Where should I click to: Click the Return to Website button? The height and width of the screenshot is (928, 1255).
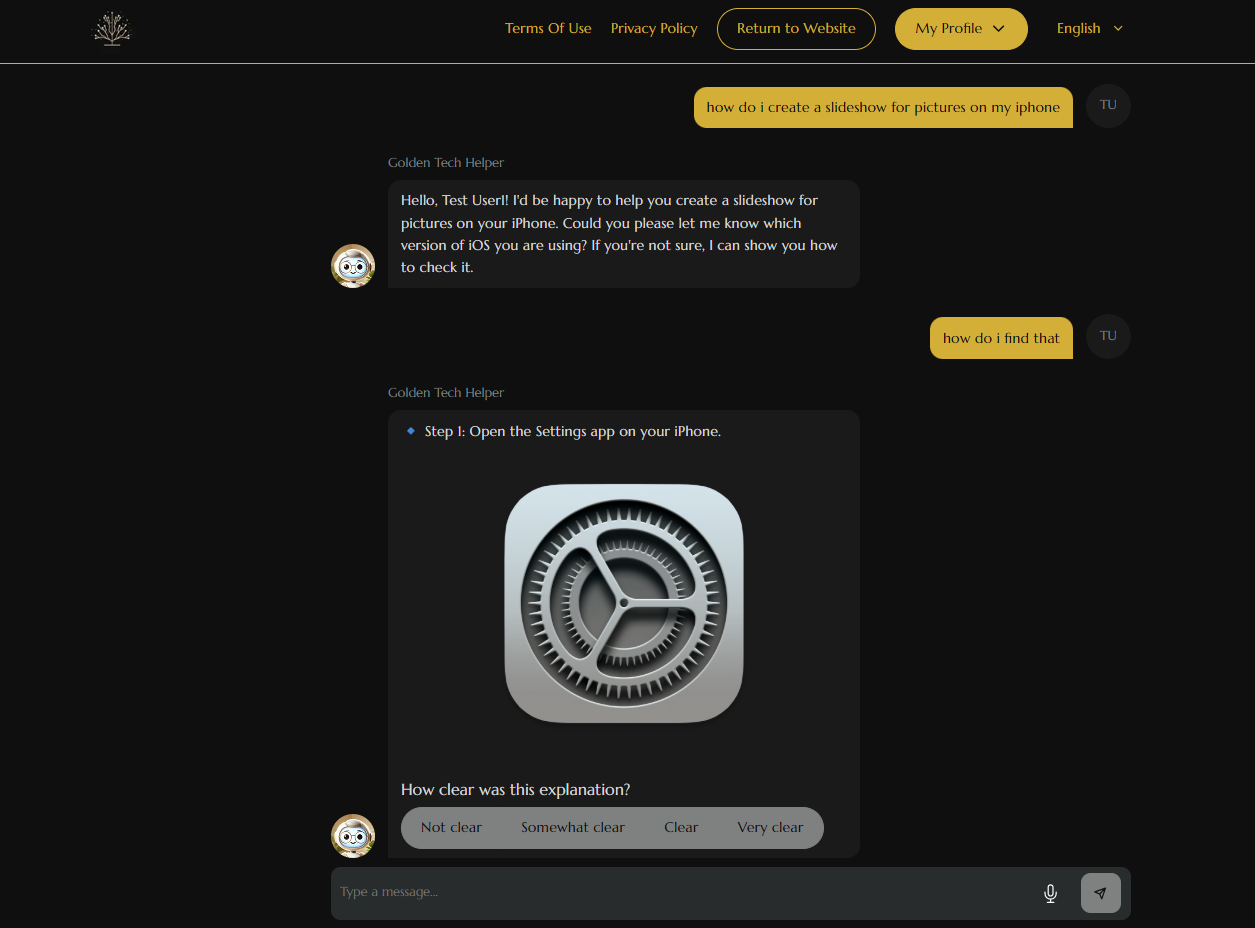pyautogui.click(x=796, y=28)
